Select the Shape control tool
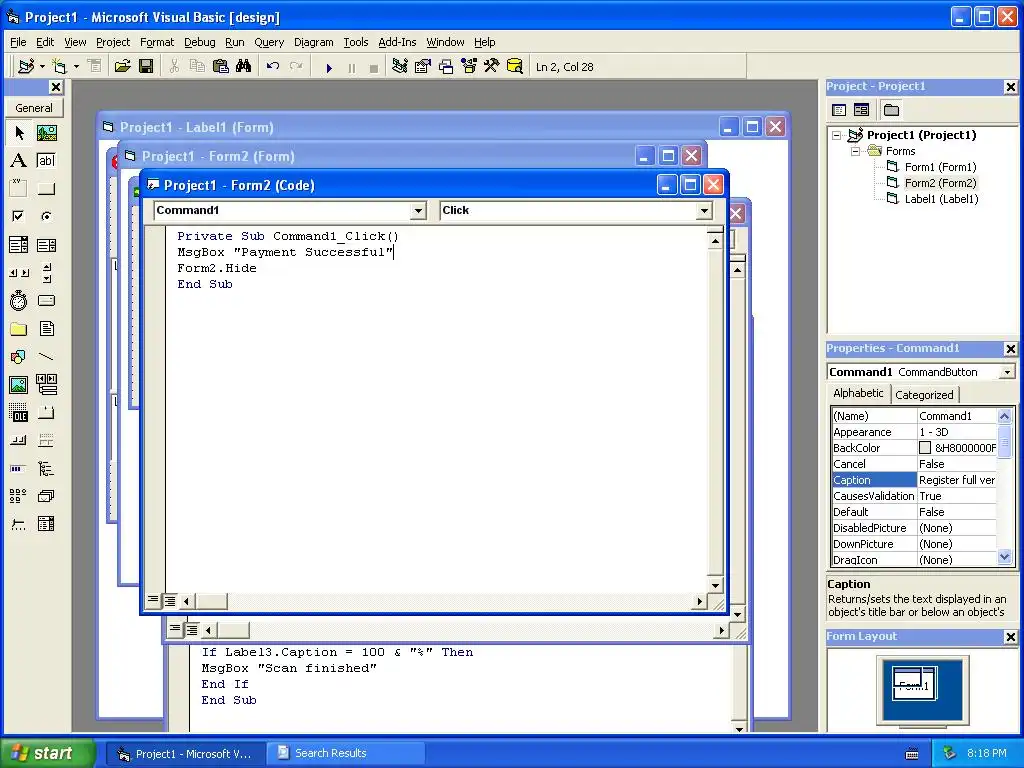 19,357
